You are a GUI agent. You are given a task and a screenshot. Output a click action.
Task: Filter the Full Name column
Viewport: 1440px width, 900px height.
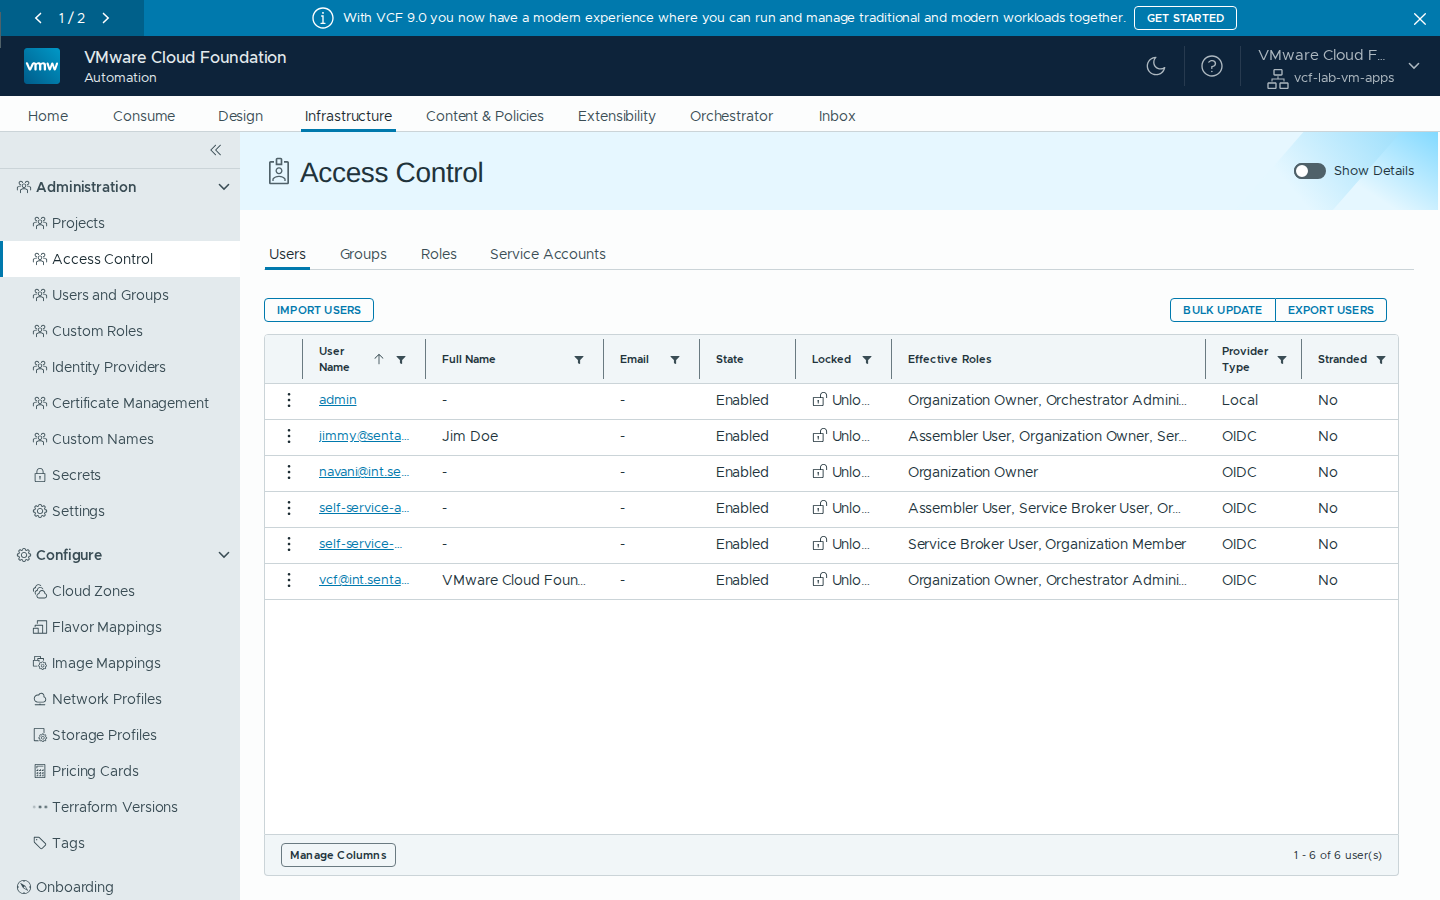click(x=579, y=360)
